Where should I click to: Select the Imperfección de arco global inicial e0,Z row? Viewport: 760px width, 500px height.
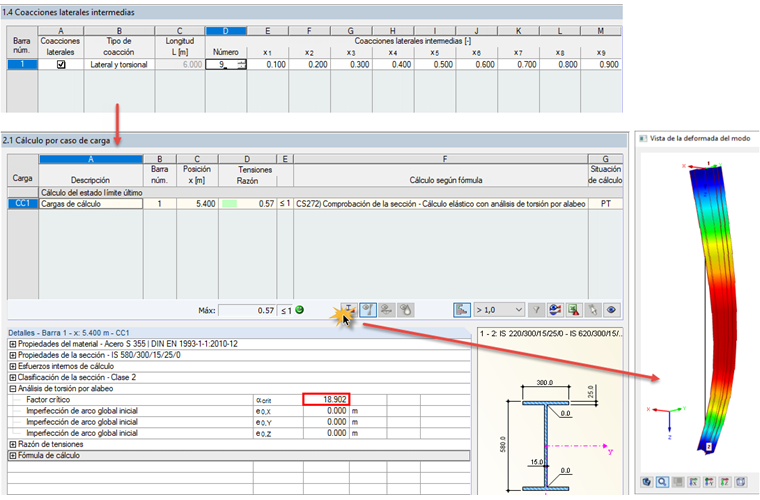[x=239, y=433]
